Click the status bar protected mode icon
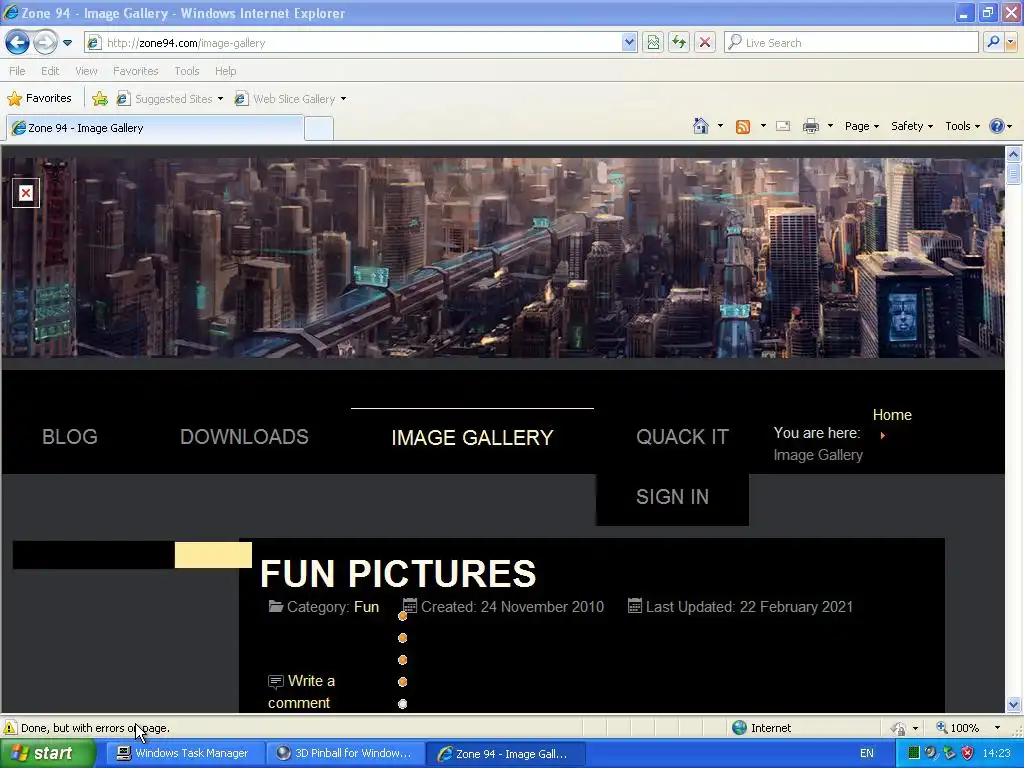Screen dimensions: 1024x768 [x=899, y=728]
